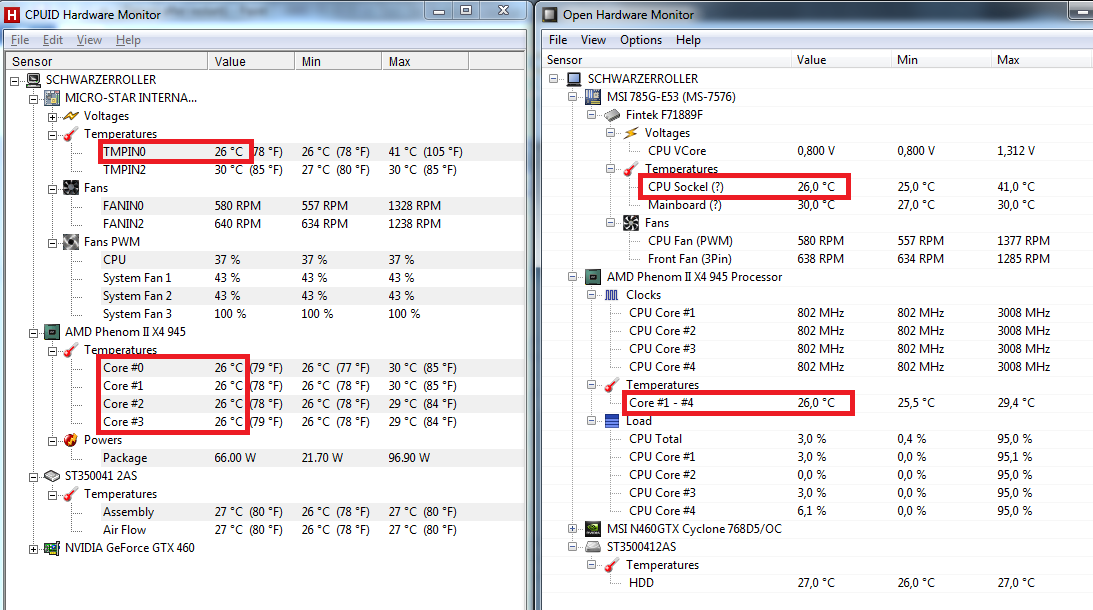Open the Edit menu in CPUID Hardware Monitor
Screen dimensions: 1093x610
coord(53,40)
